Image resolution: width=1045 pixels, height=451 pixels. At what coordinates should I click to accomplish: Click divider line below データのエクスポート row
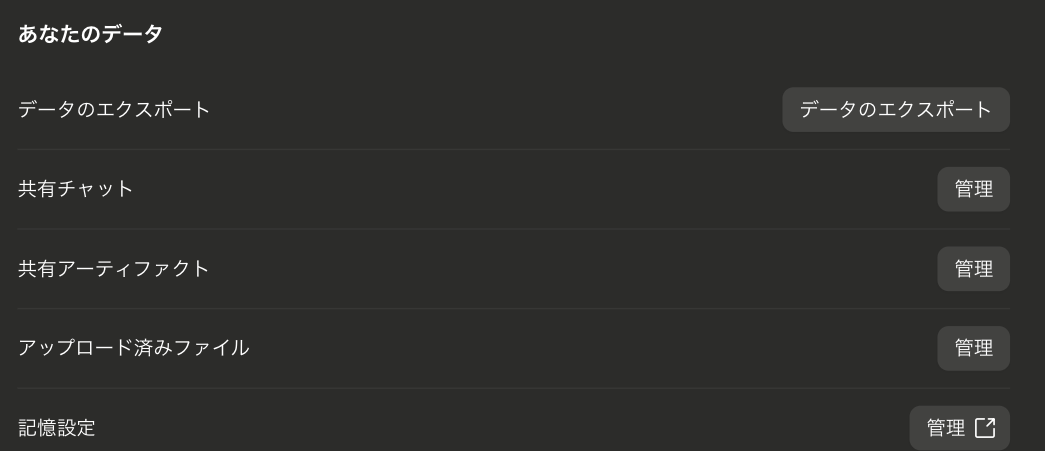(514, 150)
